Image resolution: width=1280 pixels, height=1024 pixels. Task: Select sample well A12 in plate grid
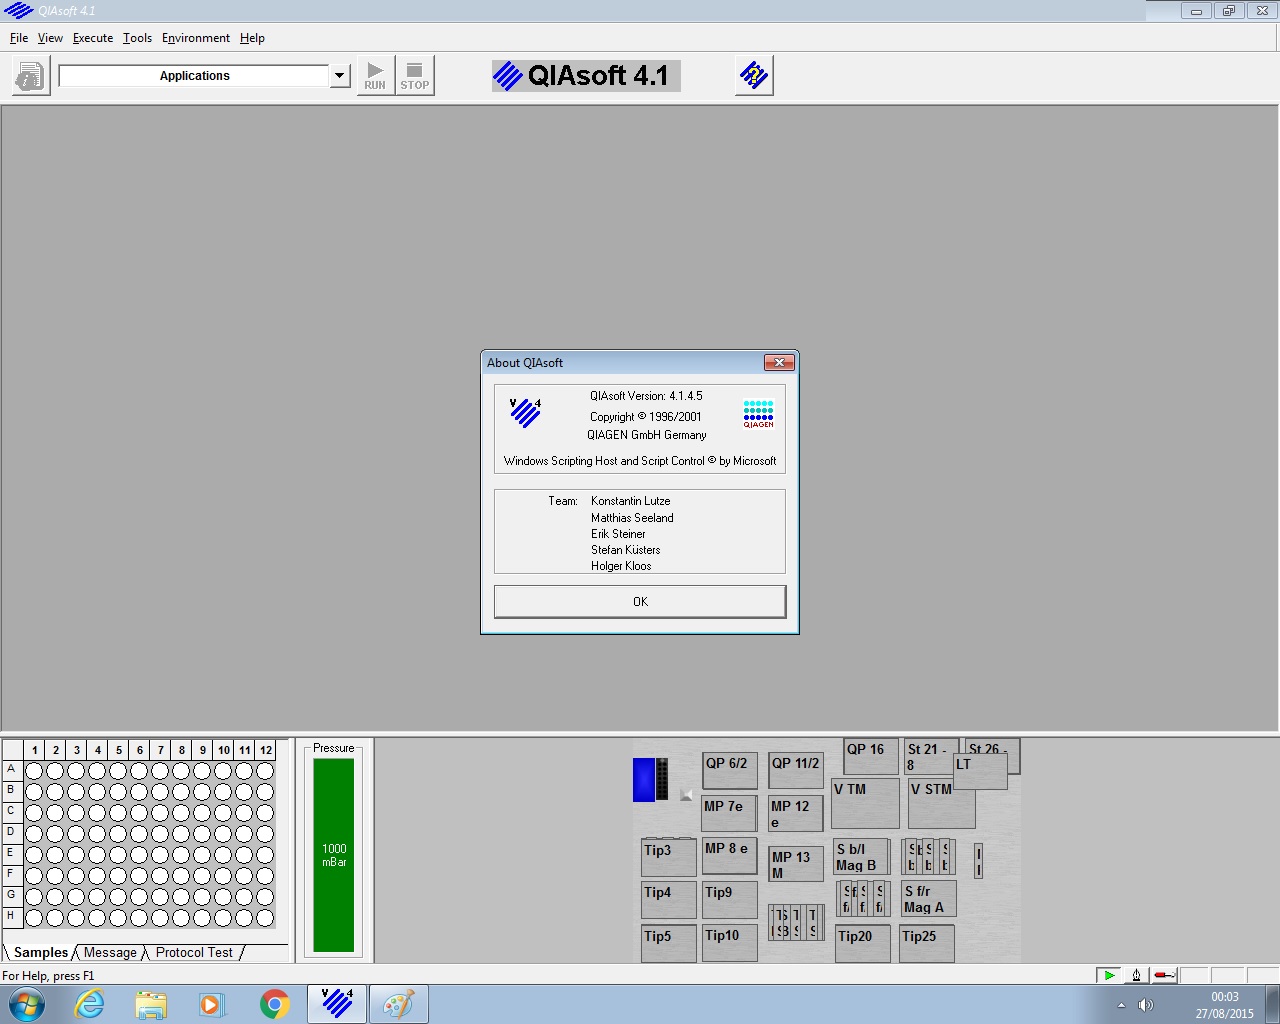265,771
